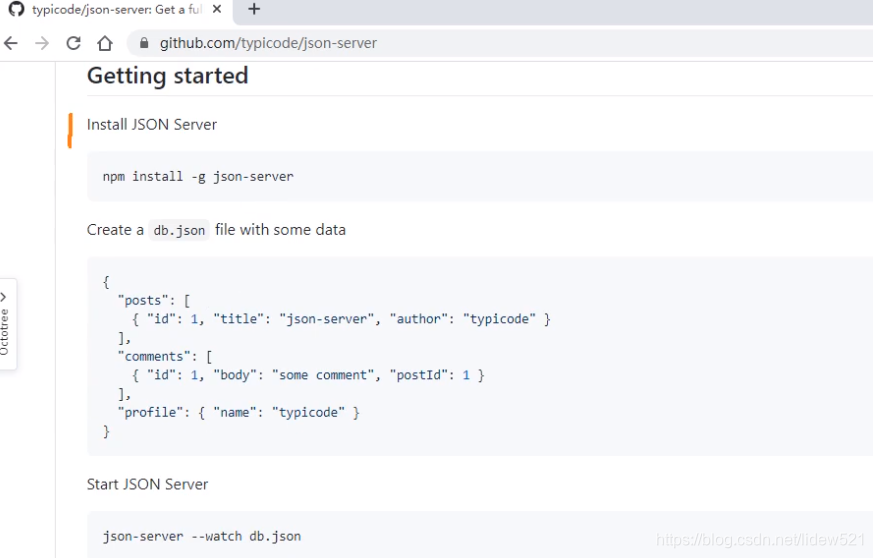Click the padlock site security icon

click(x=144, y=43)
